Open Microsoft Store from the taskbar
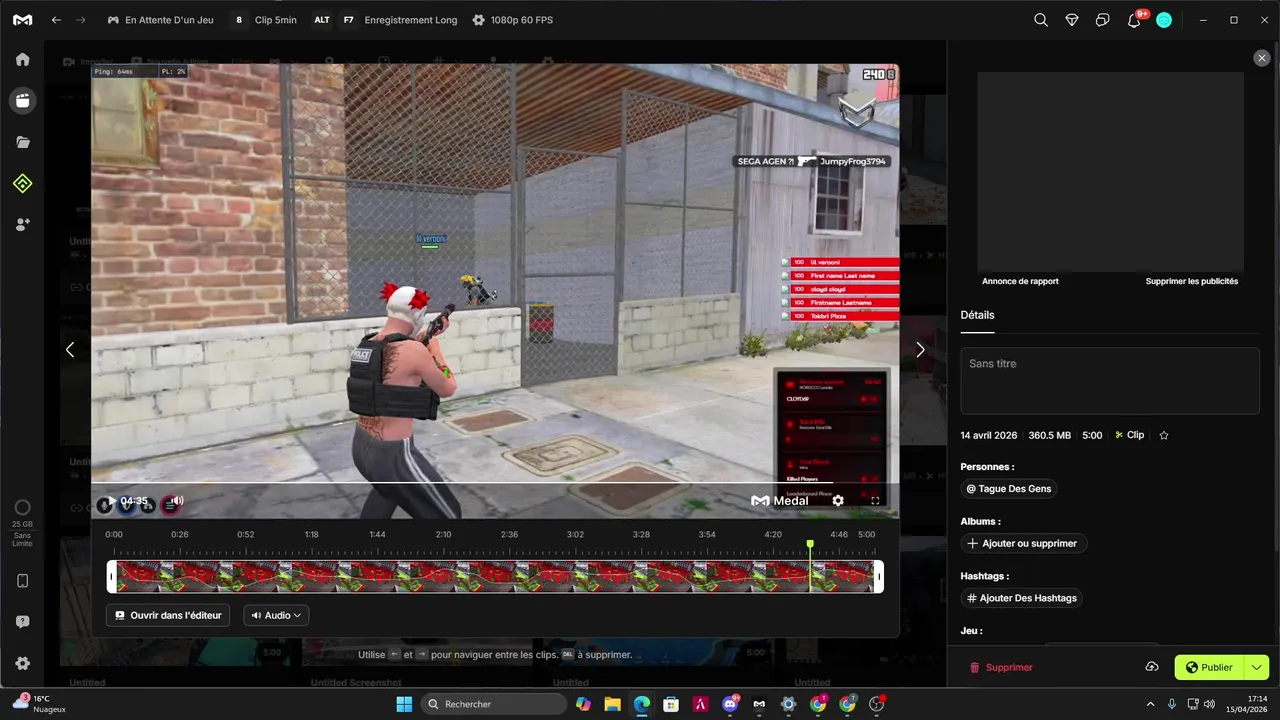 pyautogui.click(x=671, y=704)
